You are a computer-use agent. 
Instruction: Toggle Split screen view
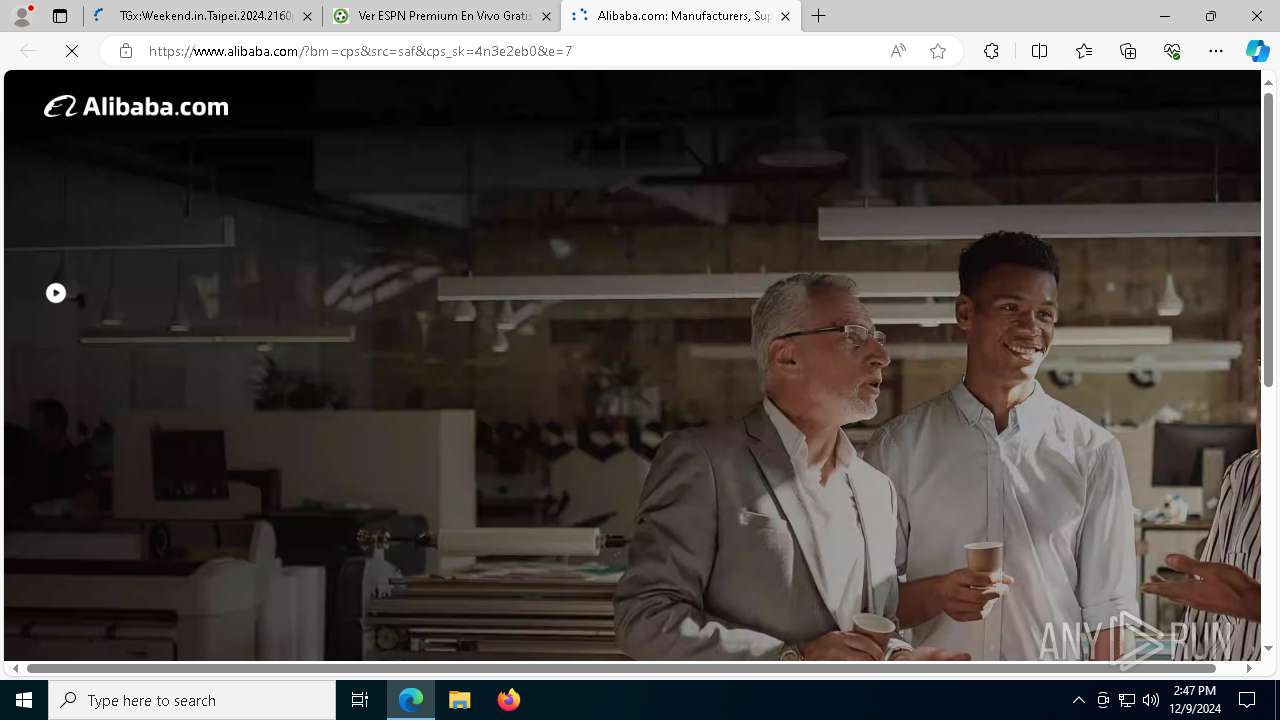[x=1039, y=51]
